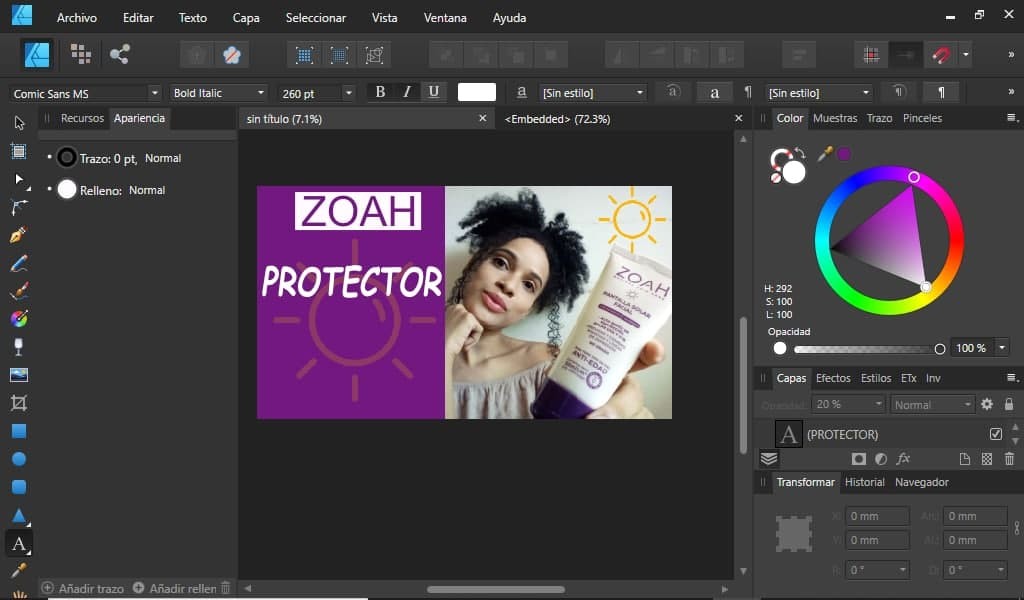Select the Node tool
The image size is (1024, 600).
pos(19,179)
